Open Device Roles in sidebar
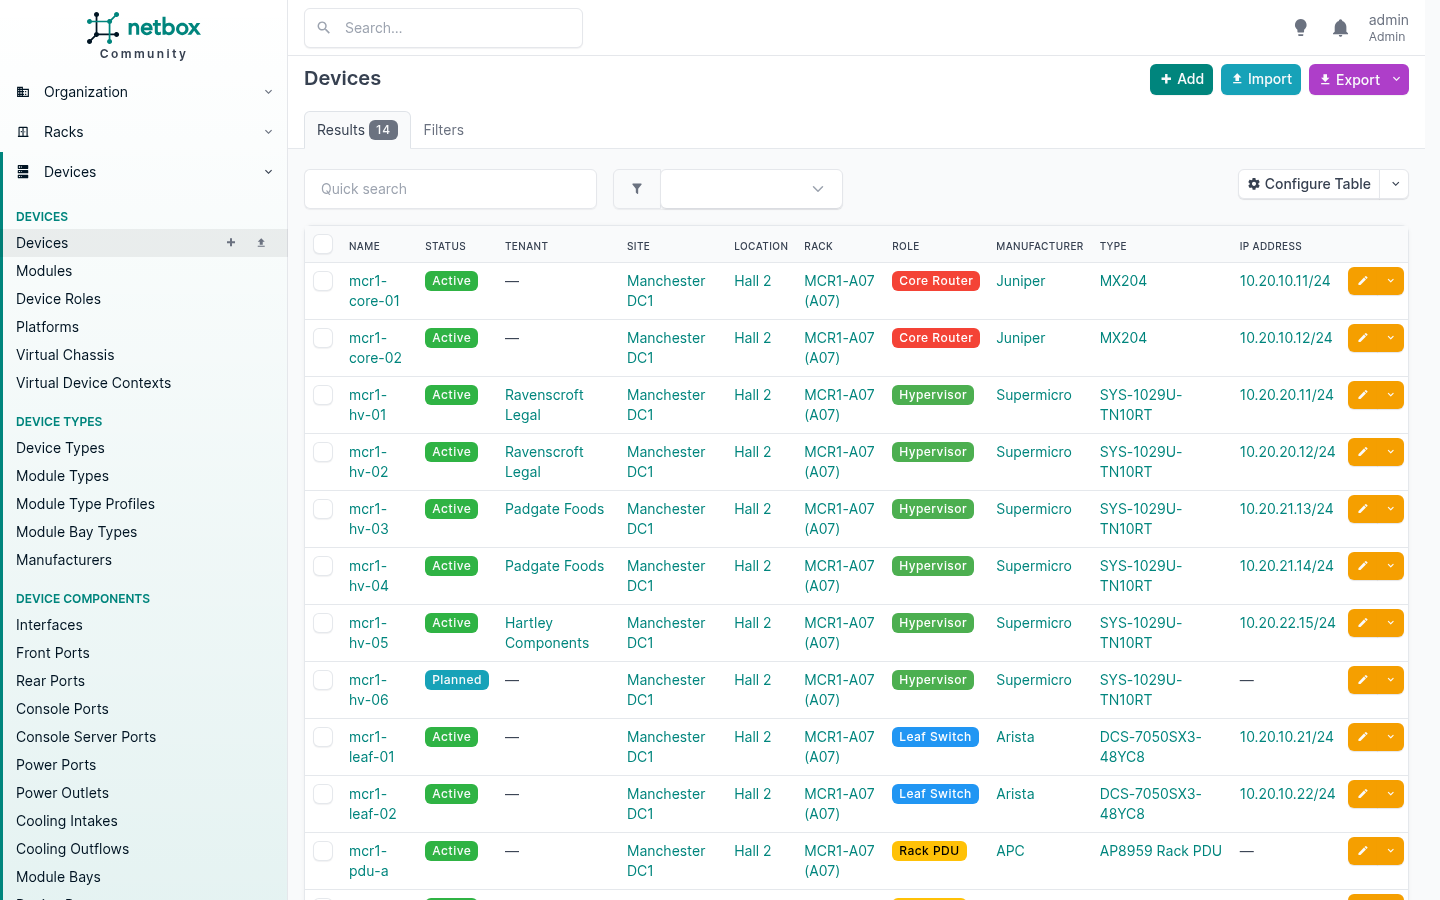The width and height of the screenshot is (1440, 900). click(58, 299)
